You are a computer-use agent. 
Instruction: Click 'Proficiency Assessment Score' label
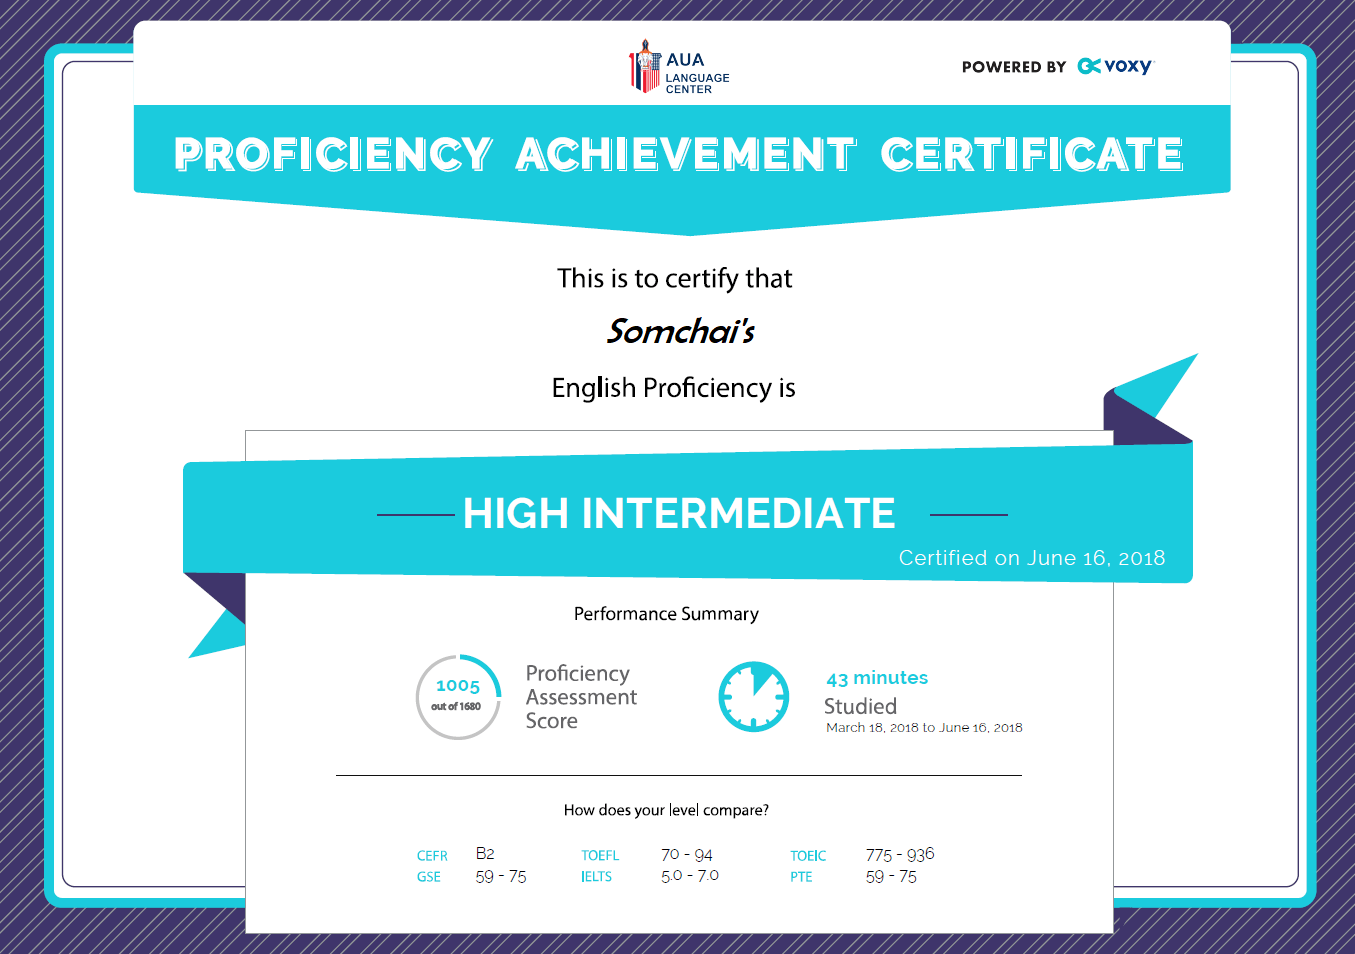click(581, 697)
